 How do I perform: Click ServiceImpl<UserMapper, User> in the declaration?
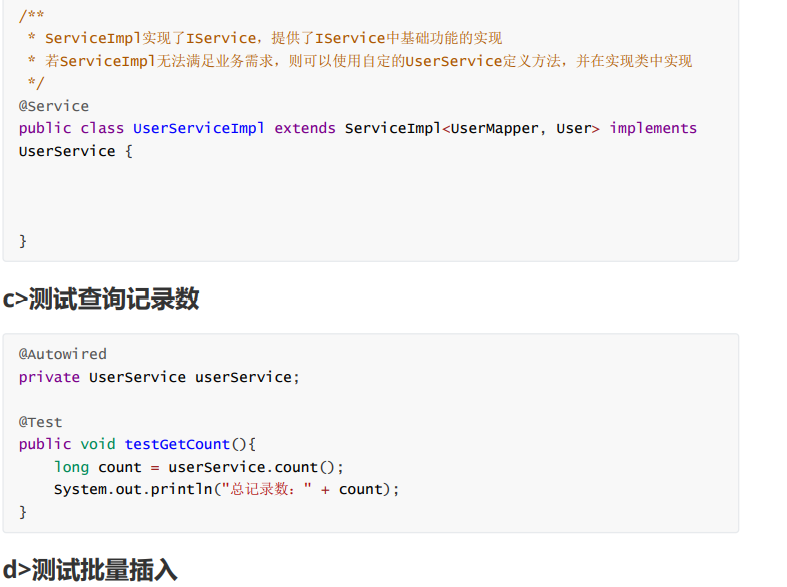[x=472, y=128]
